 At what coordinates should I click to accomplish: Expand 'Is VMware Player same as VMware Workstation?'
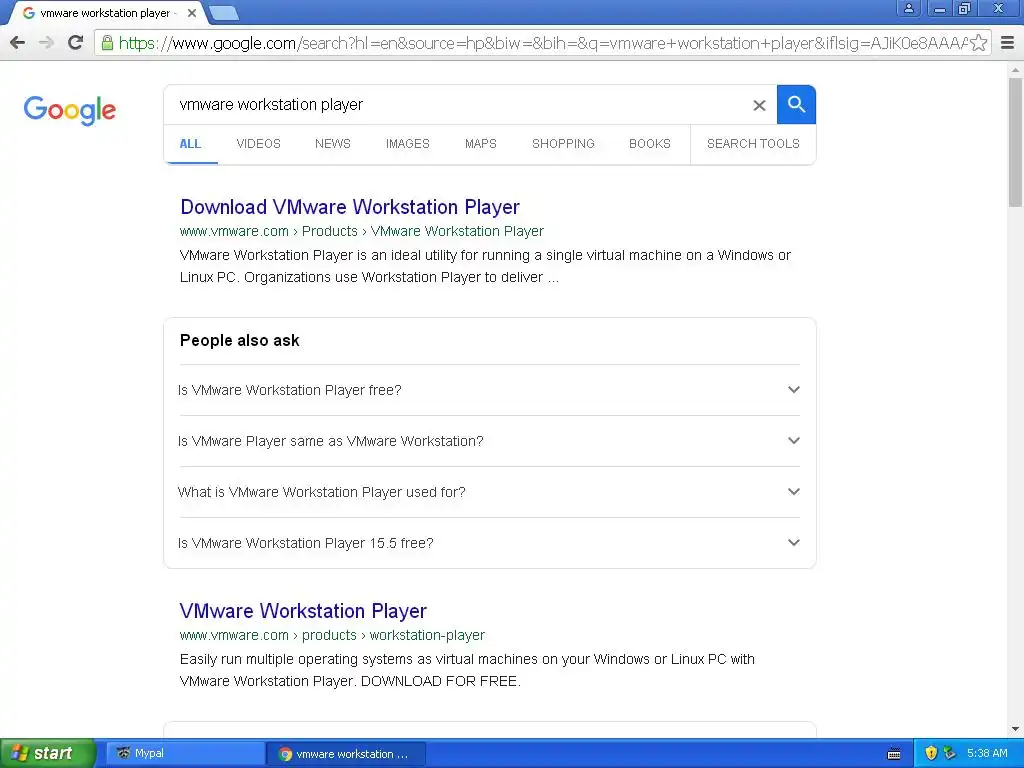[x=489, y=441]
